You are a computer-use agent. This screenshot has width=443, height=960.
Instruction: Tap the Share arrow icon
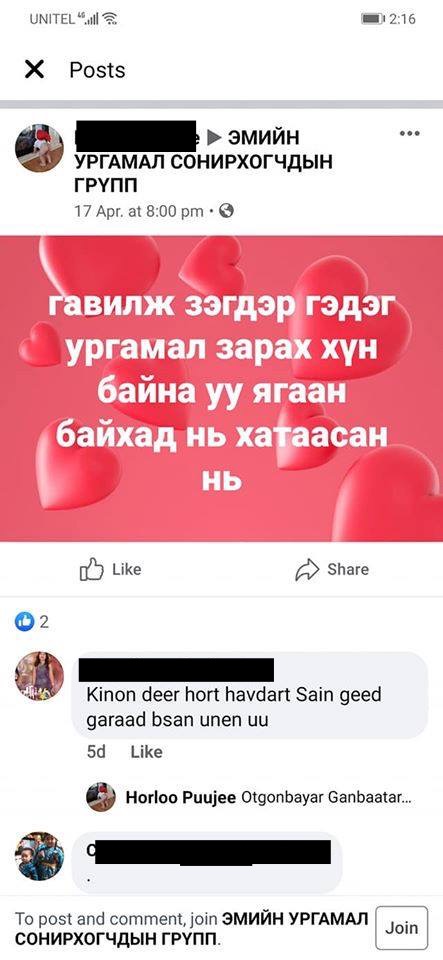coord(307,569)
